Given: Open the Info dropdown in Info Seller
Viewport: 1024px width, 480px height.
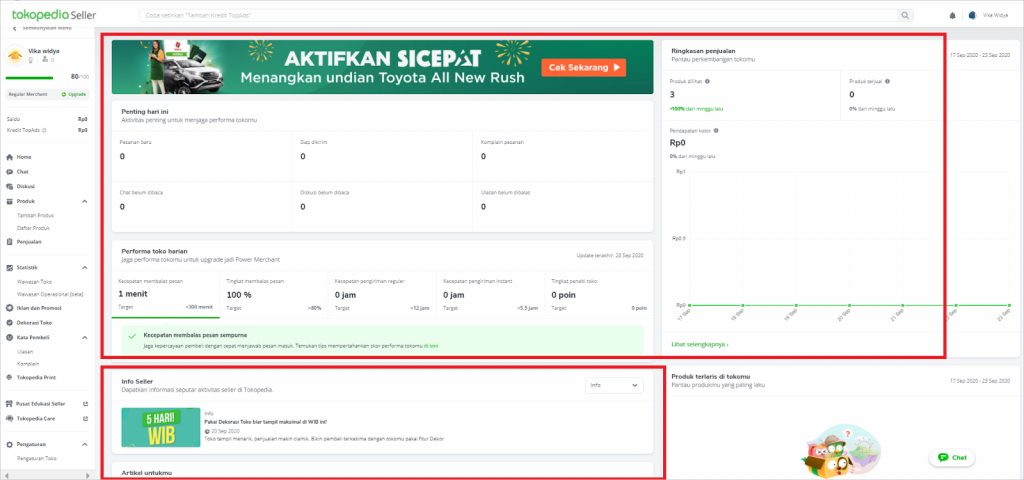Looking at the screenshot, I should click(614, 385).
